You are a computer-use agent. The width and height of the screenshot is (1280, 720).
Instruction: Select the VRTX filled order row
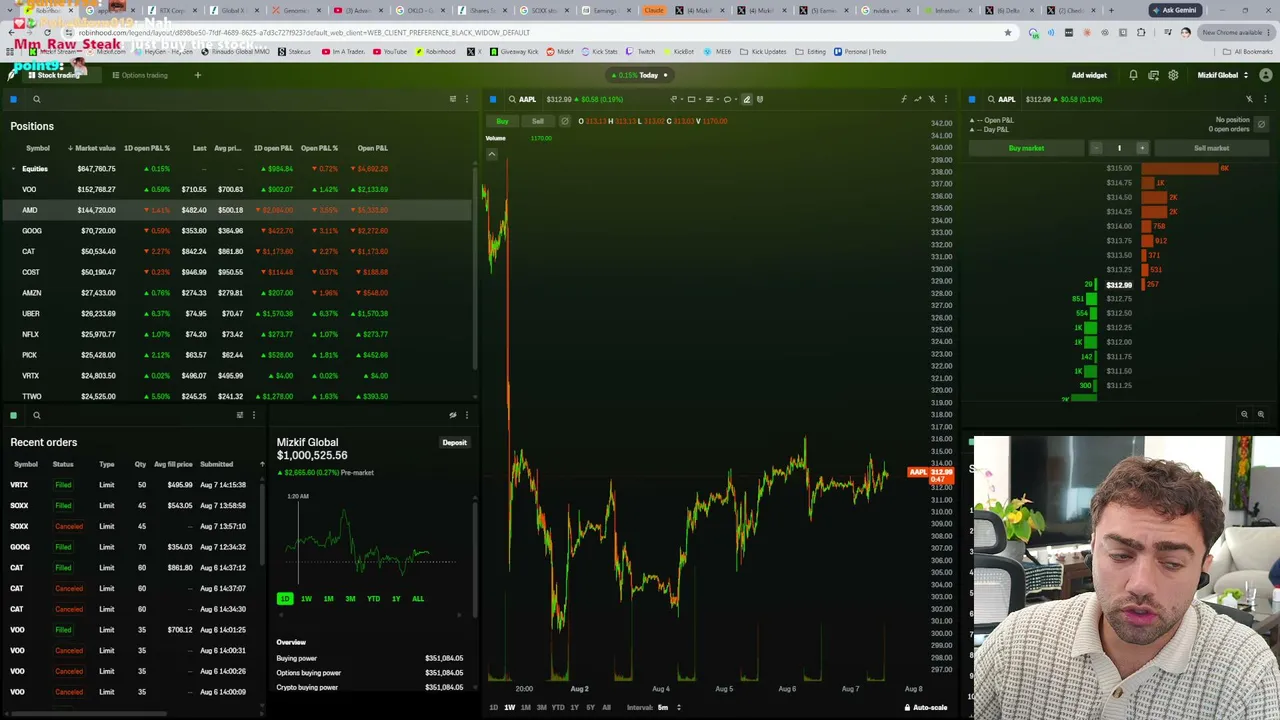(x=132, y=485)
